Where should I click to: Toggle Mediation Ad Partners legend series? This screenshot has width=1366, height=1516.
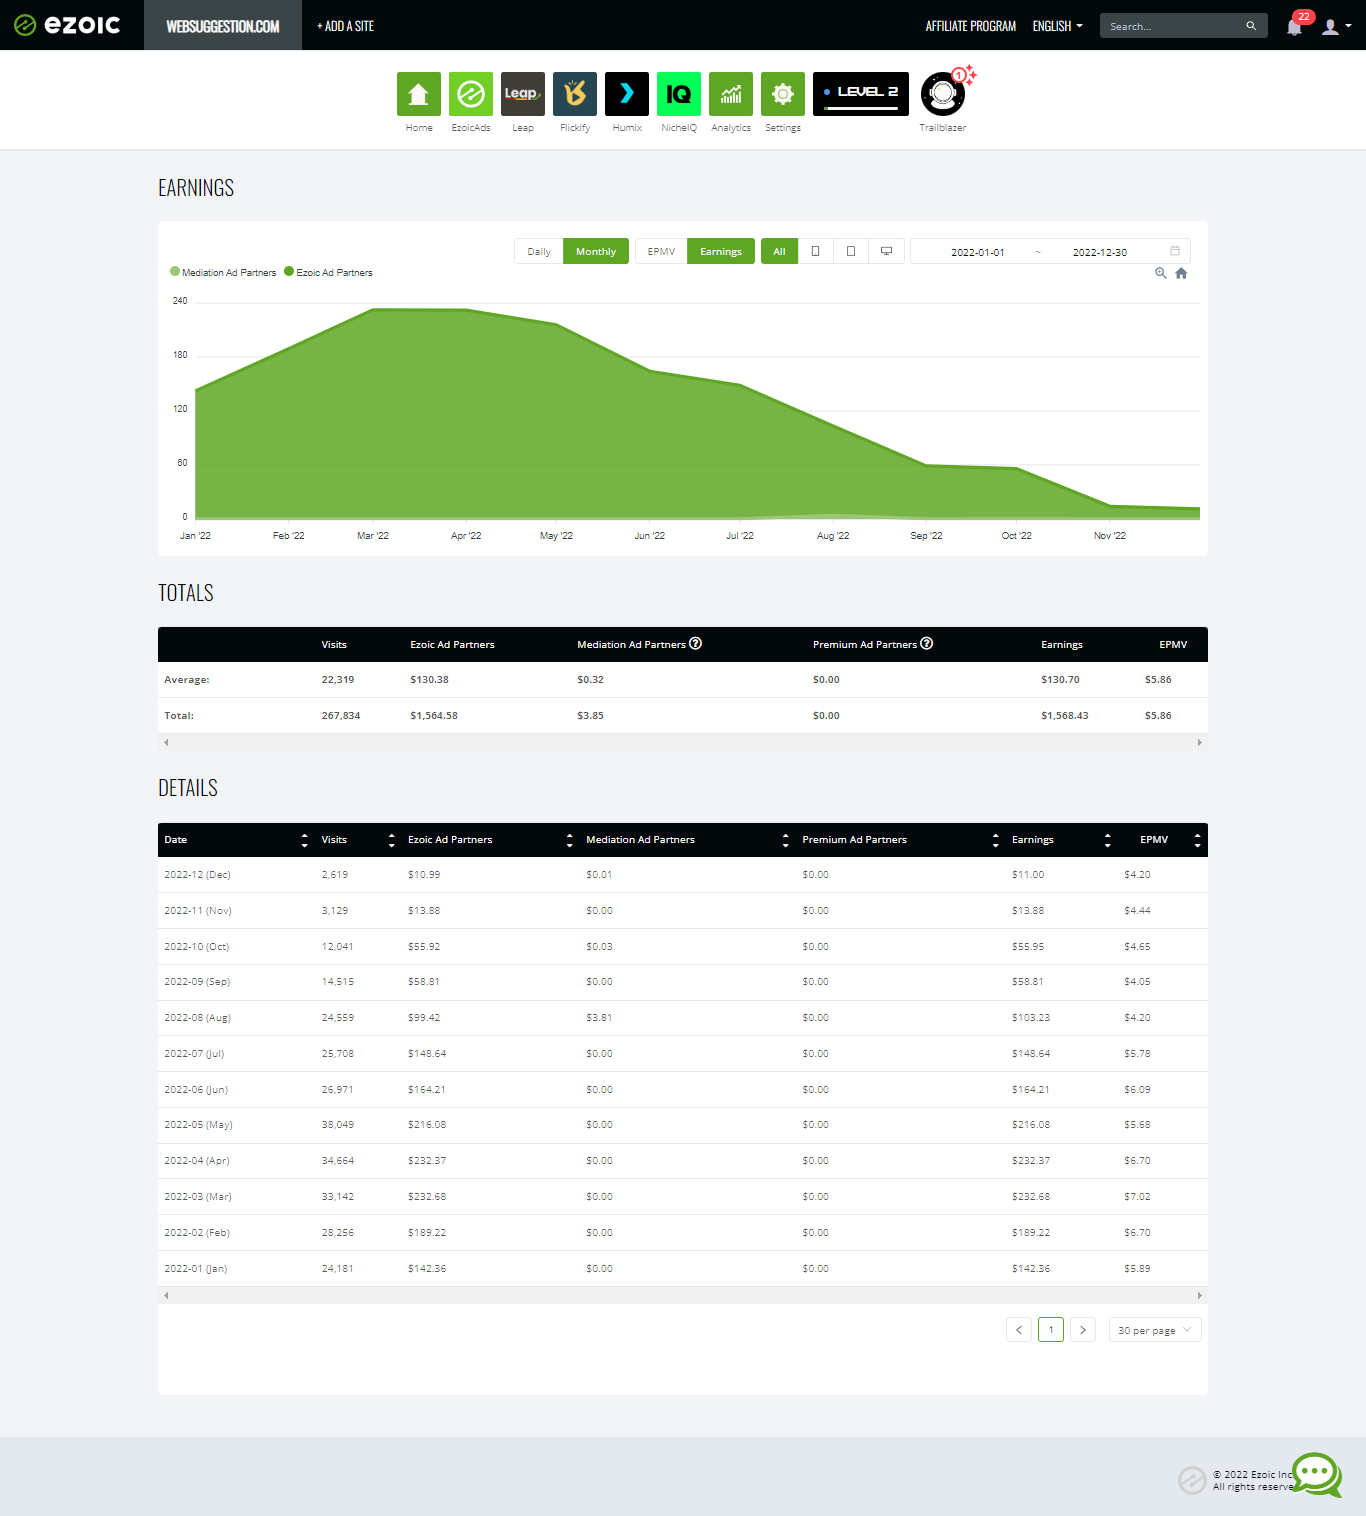coord(223,272)
